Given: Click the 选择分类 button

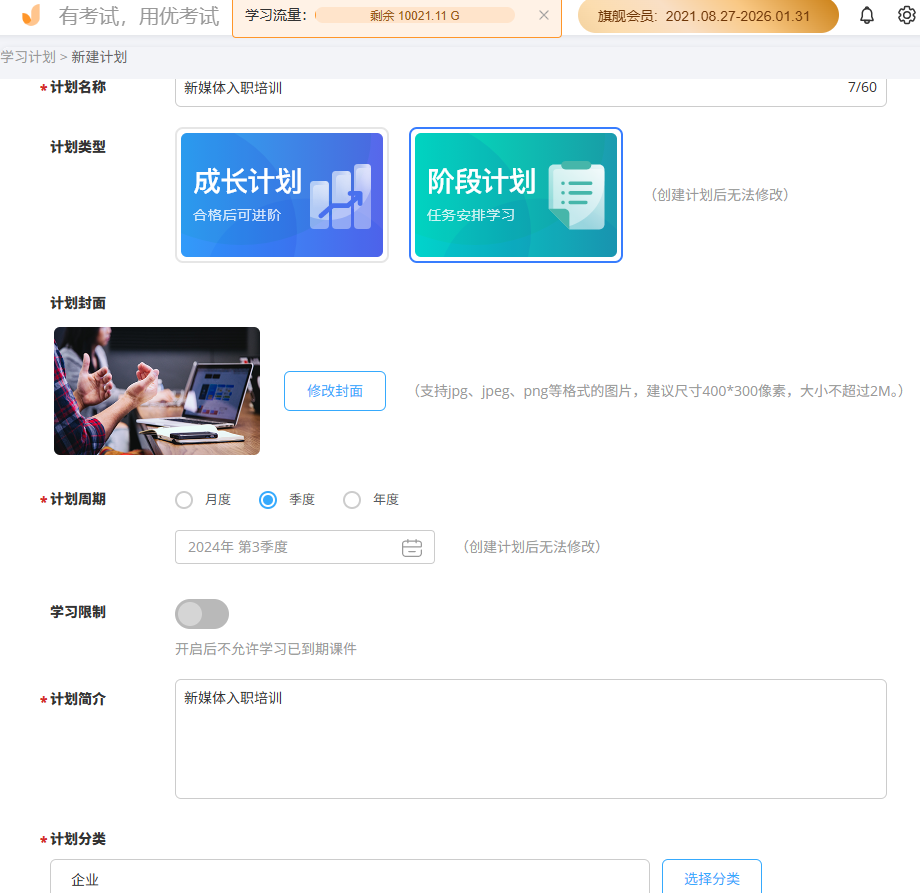Looking at the screenshot, I should click(711, 879).
